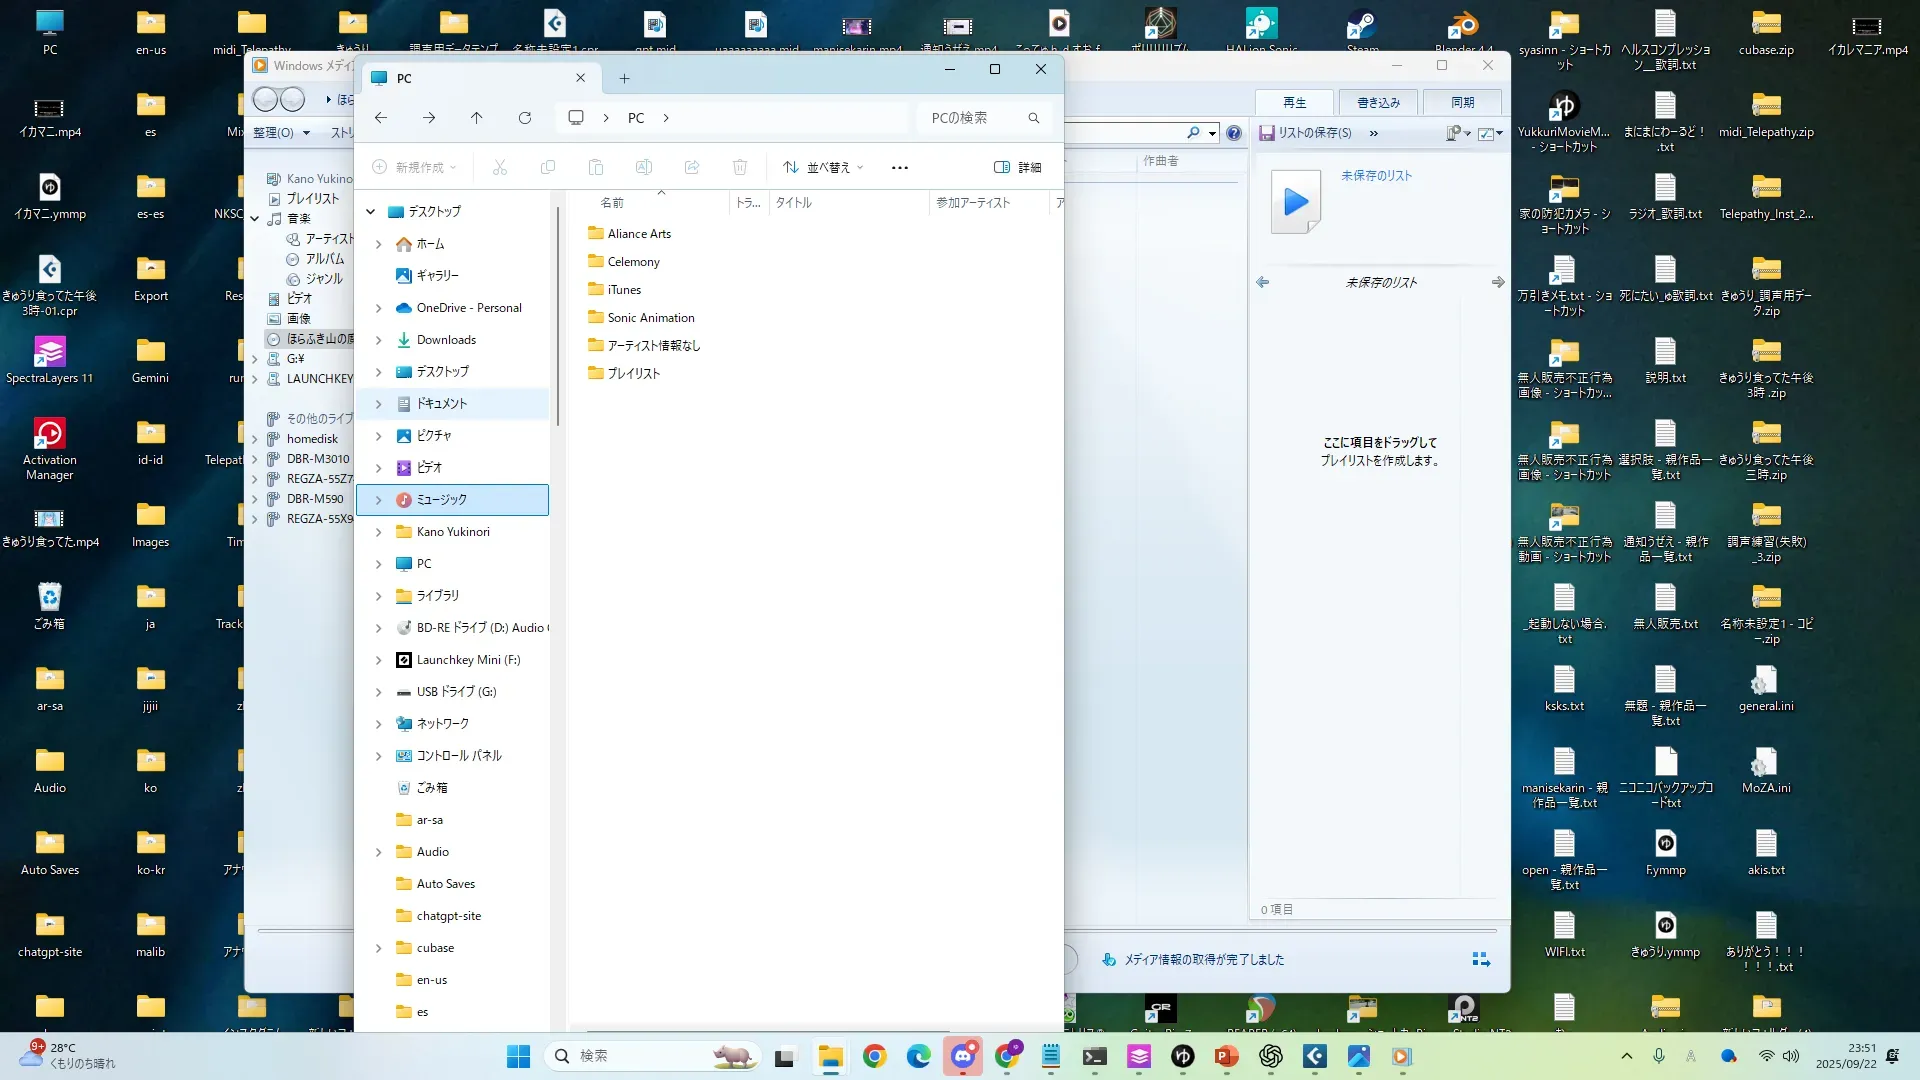Click the play button thumbnail in playlist pane
Image resolution: width=1920 pixels, height=1080 pixels.
1296,202
